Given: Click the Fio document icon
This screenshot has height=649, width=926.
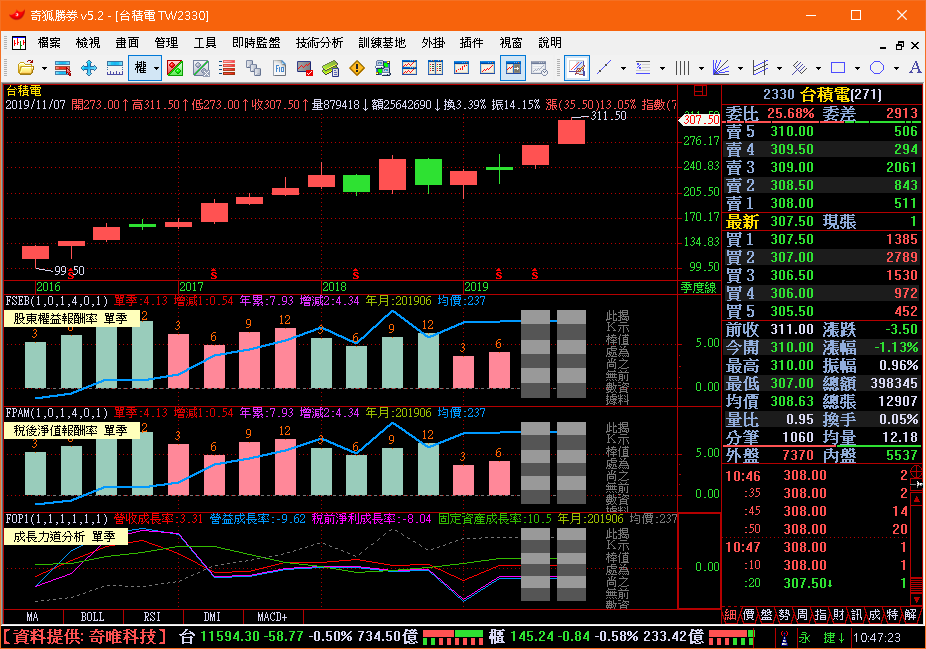Looking at the screenshot, I should point(279,68).
